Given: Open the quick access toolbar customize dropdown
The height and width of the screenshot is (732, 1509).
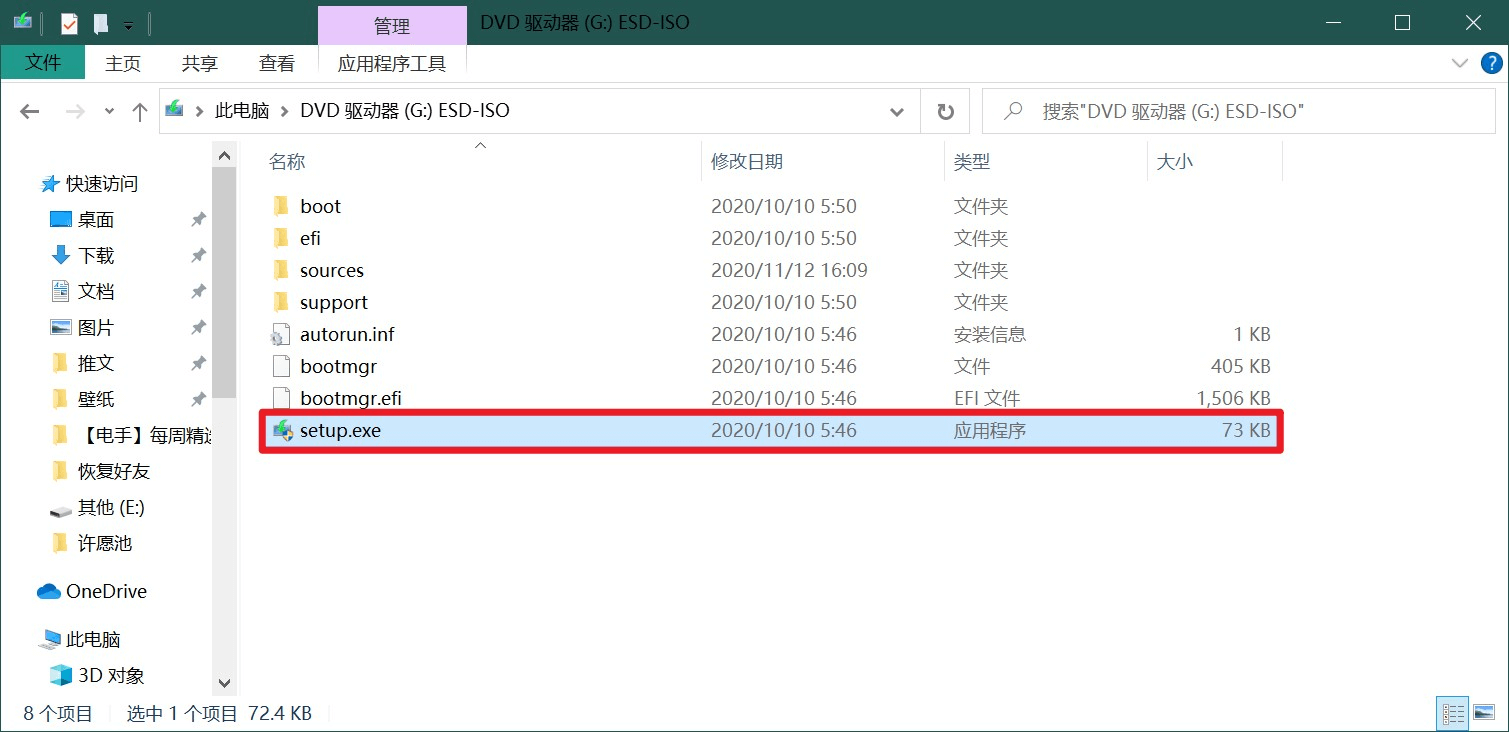Looking at the screenshot, I should coord(128,23).
